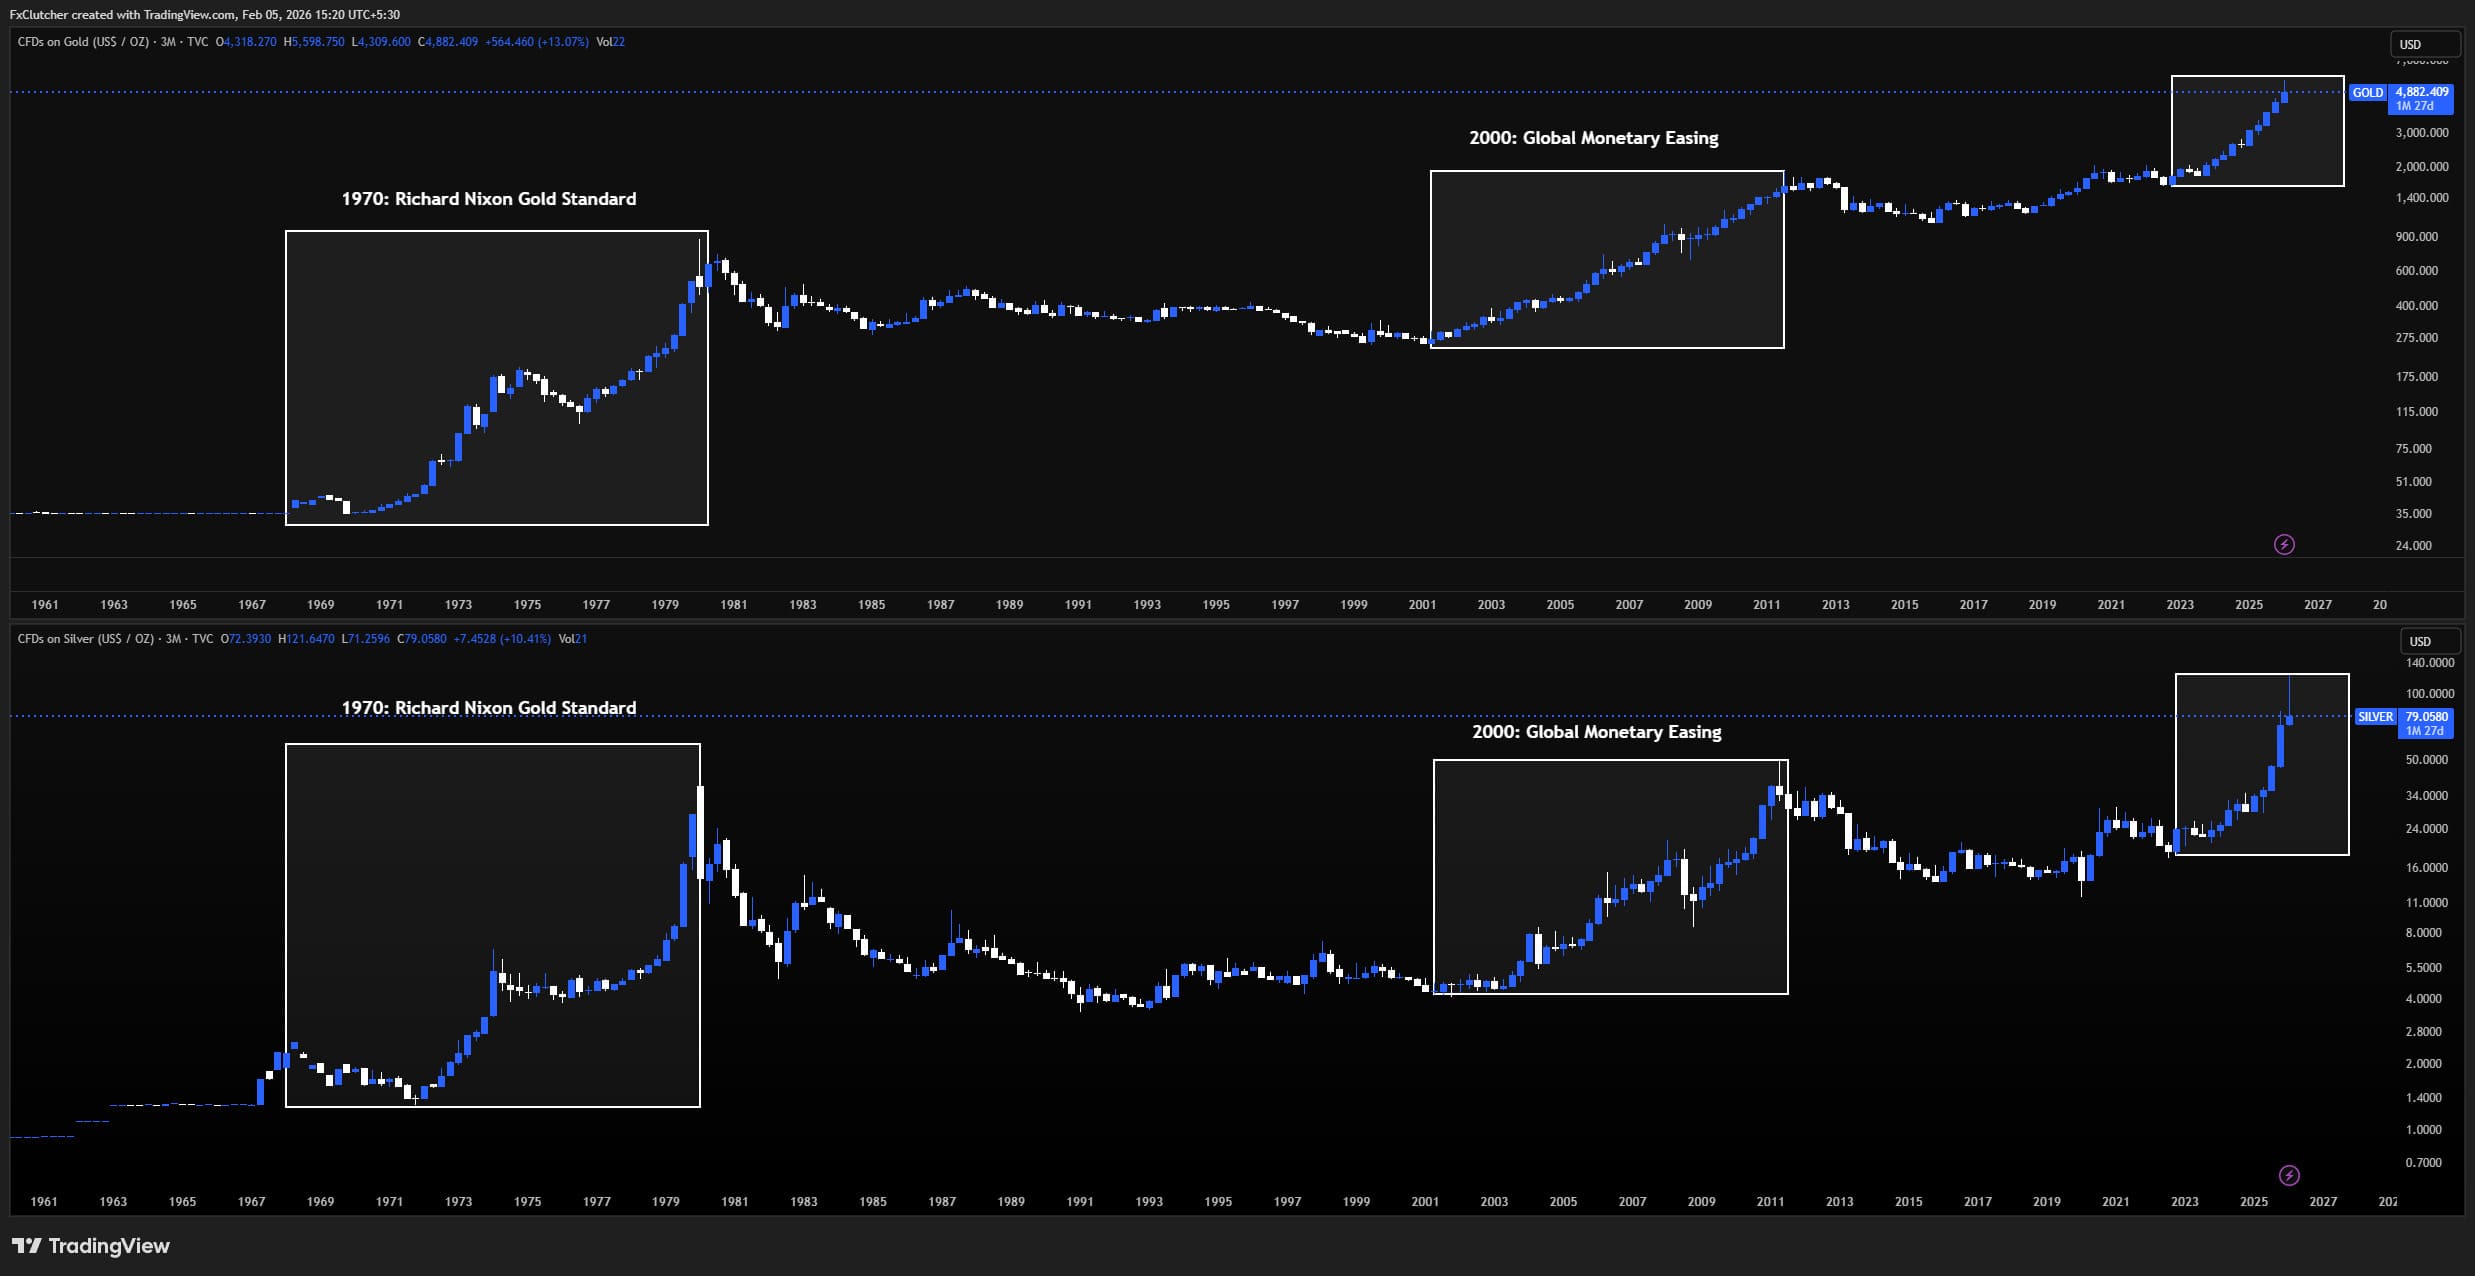Toggle the USD unit on the gold price scale

[2426, 44]
